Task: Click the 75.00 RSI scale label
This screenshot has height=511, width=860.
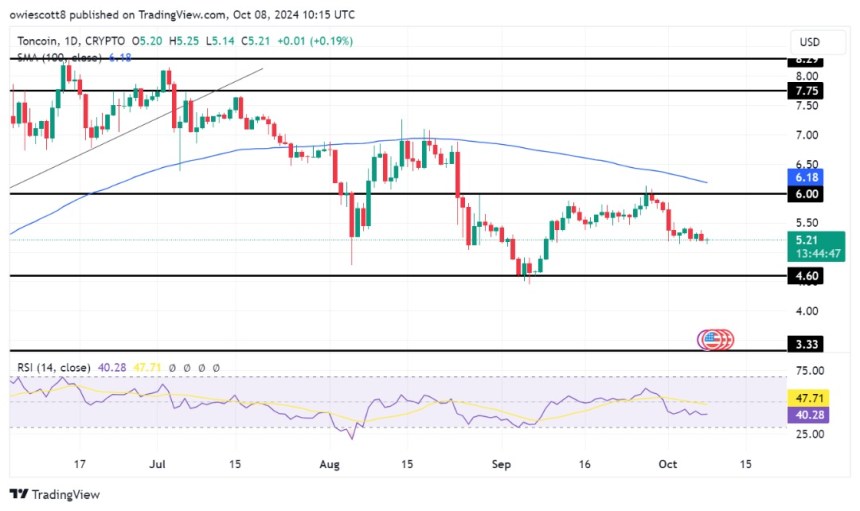Action: [808, 370]
